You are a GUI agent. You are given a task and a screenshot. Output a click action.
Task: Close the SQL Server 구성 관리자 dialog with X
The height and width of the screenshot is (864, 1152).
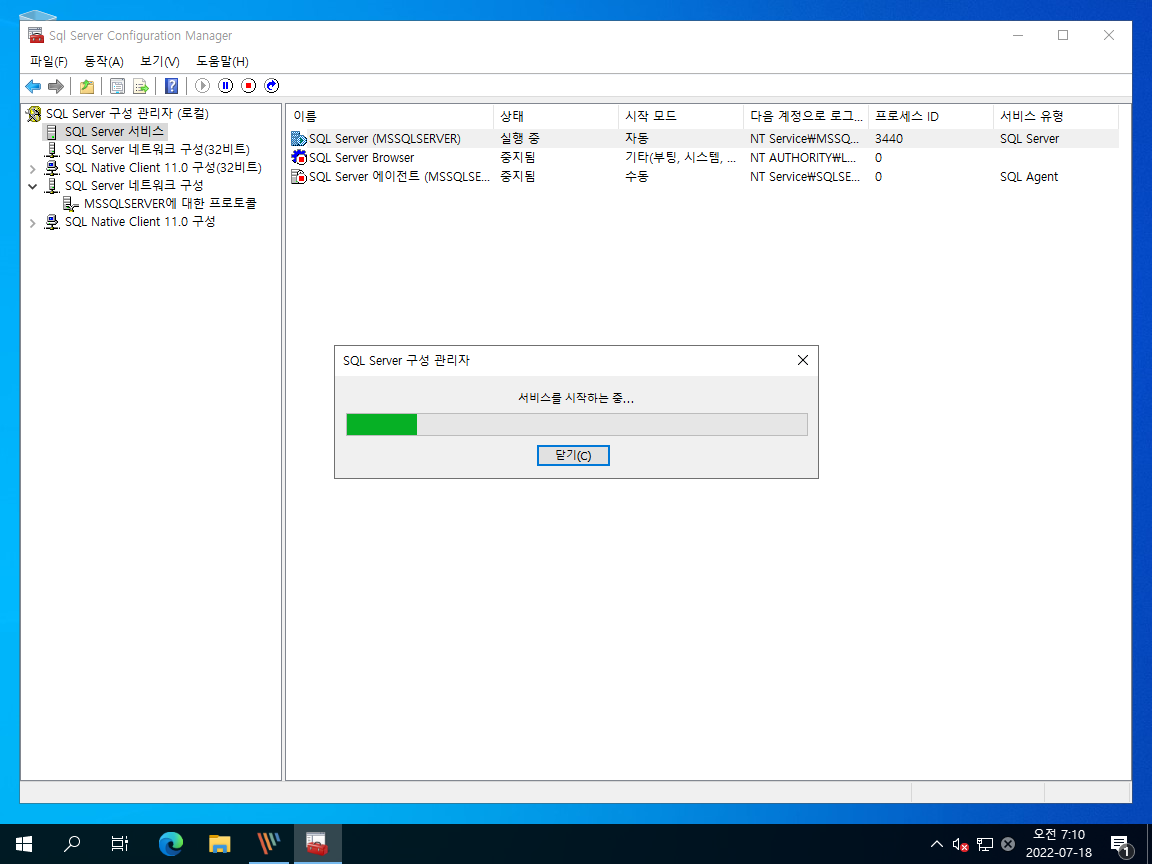tap(802, 360)
